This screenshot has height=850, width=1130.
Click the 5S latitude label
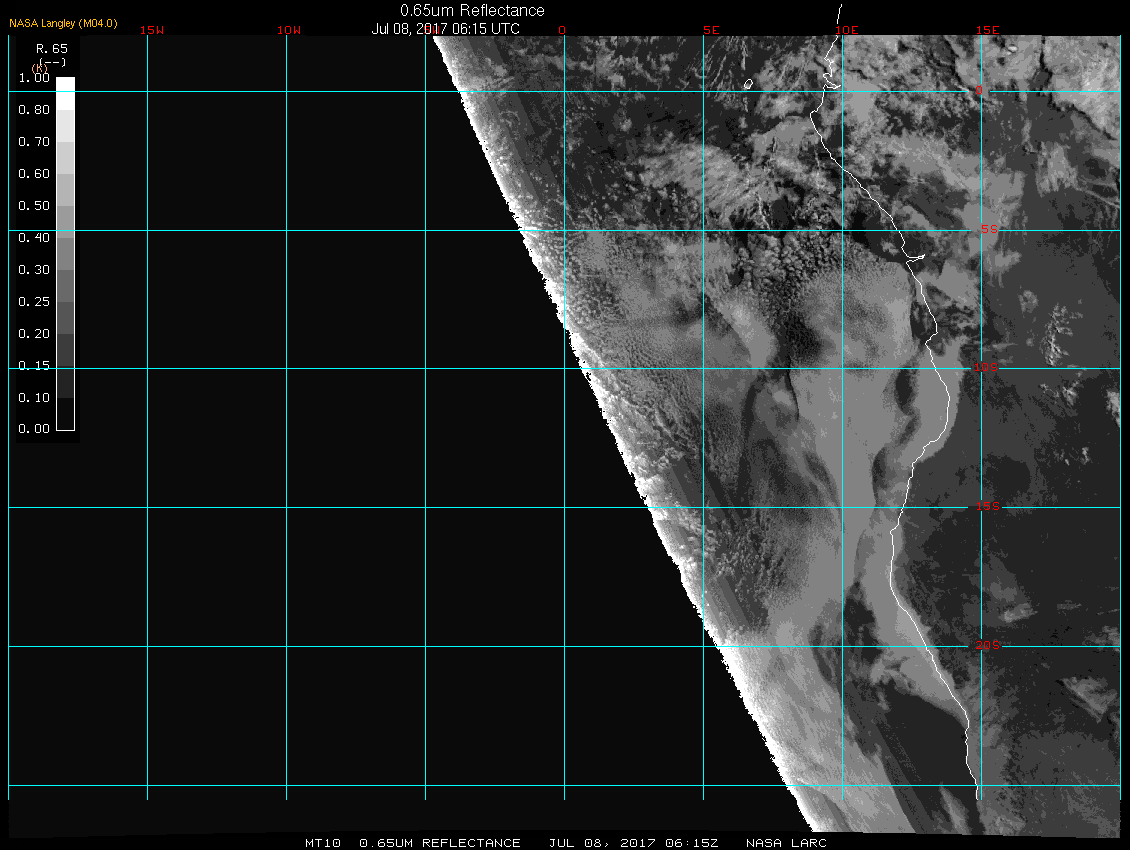click(989, 229)
